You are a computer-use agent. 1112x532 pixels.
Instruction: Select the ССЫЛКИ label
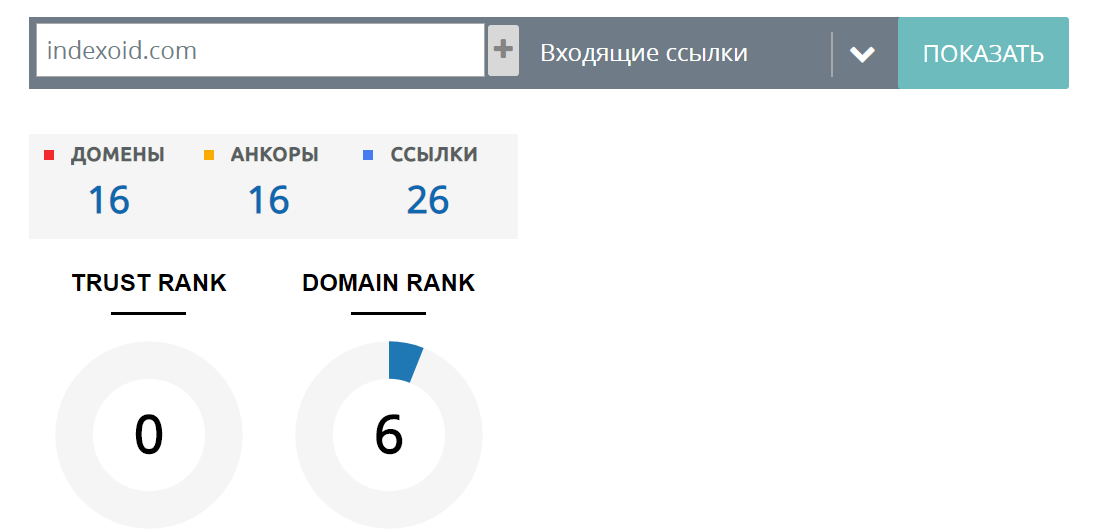tap(434, 155)
